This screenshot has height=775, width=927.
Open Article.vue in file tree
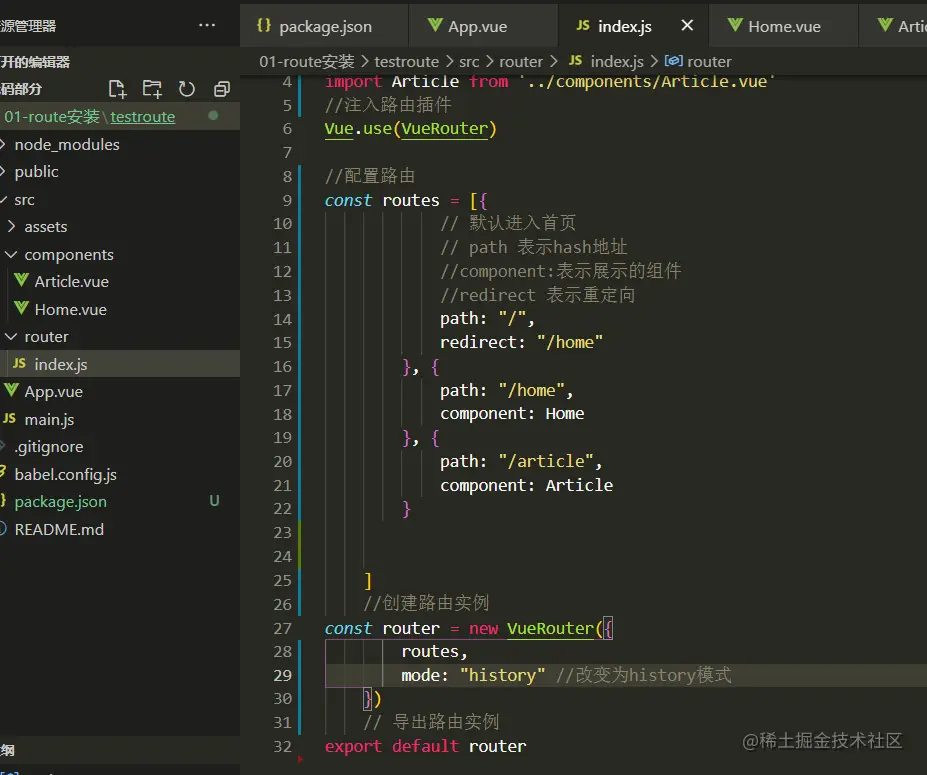tap(72, 282)
